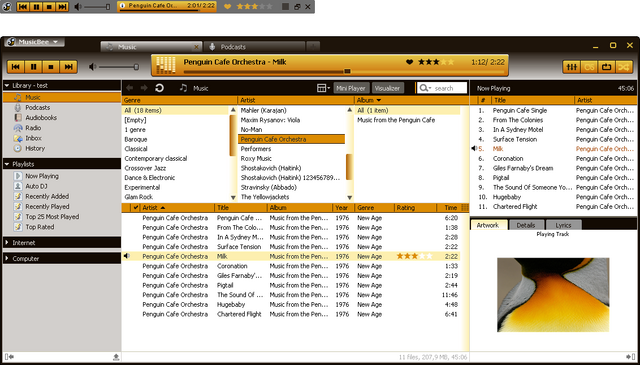Skip to next track in main player
Screen dimensions: 640x365
(69, 67)
